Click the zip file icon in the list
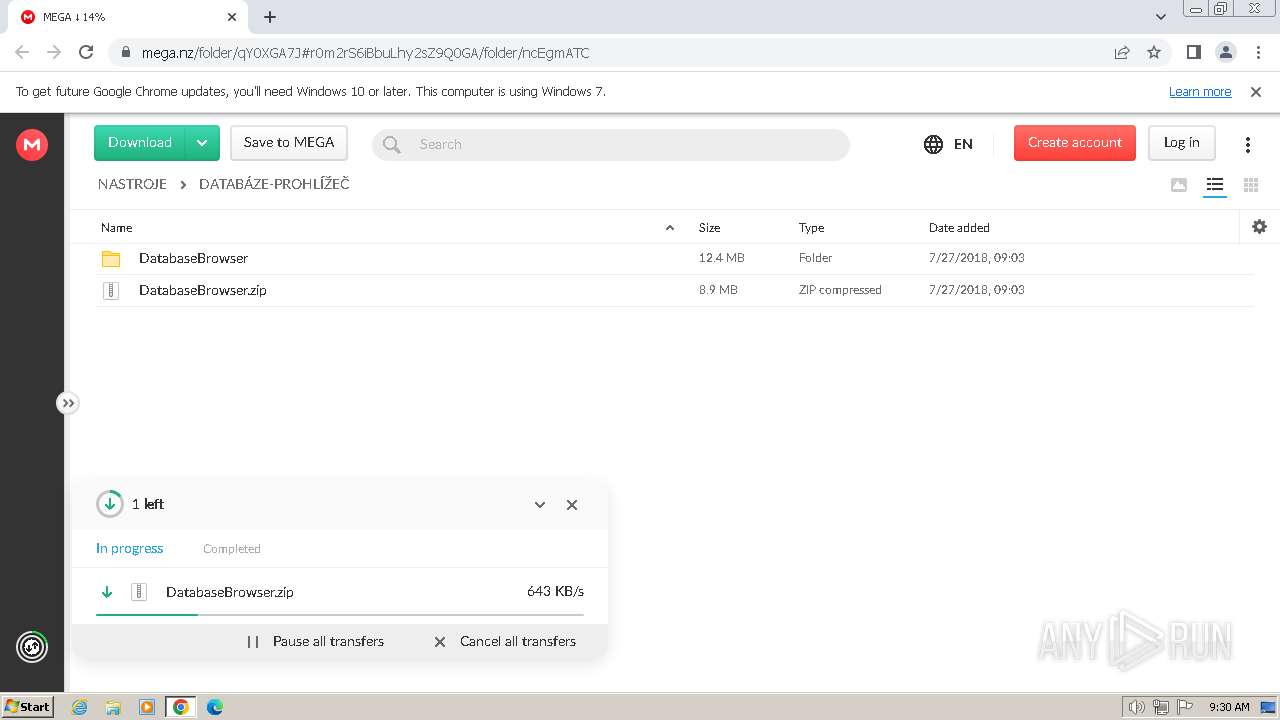This screenshot has width=1280, height=720. tap(111, 290)
